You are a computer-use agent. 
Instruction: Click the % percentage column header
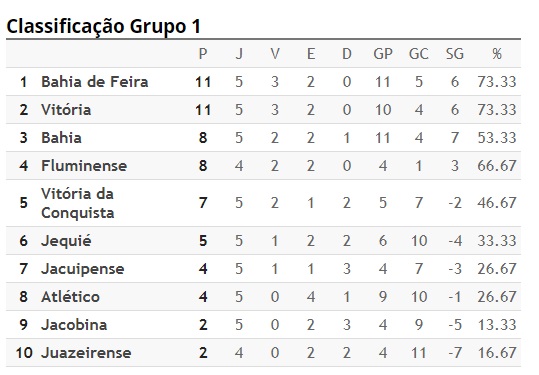(497, 54)
